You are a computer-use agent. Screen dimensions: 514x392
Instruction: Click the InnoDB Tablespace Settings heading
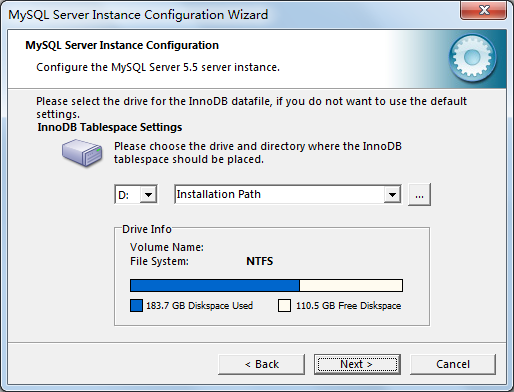[110, 127]
